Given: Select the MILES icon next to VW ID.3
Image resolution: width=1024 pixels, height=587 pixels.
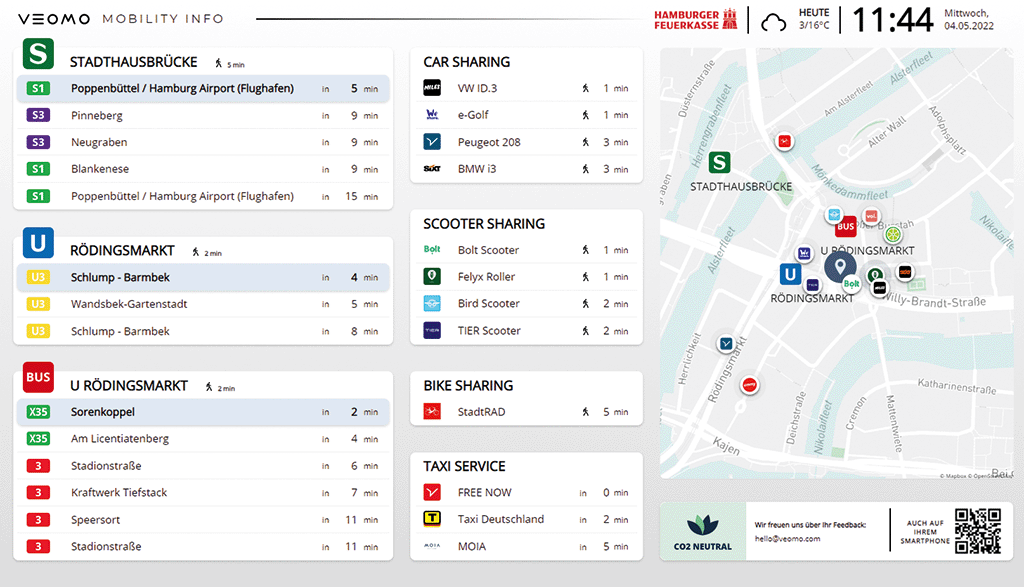Looking at the screenshot, I should (x=432, y=87).
